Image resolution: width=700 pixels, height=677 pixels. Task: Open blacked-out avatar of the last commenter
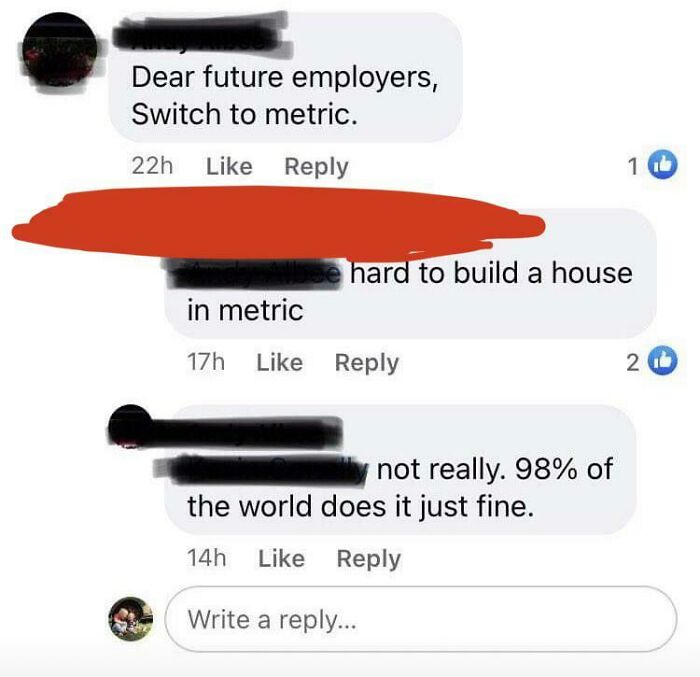pos(129,426)
